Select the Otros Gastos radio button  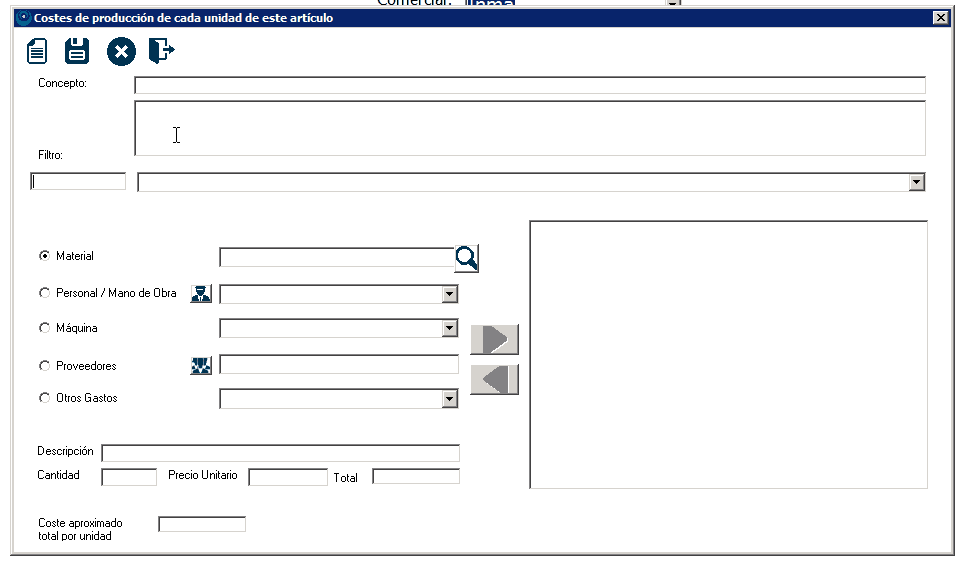click(44, 398)
